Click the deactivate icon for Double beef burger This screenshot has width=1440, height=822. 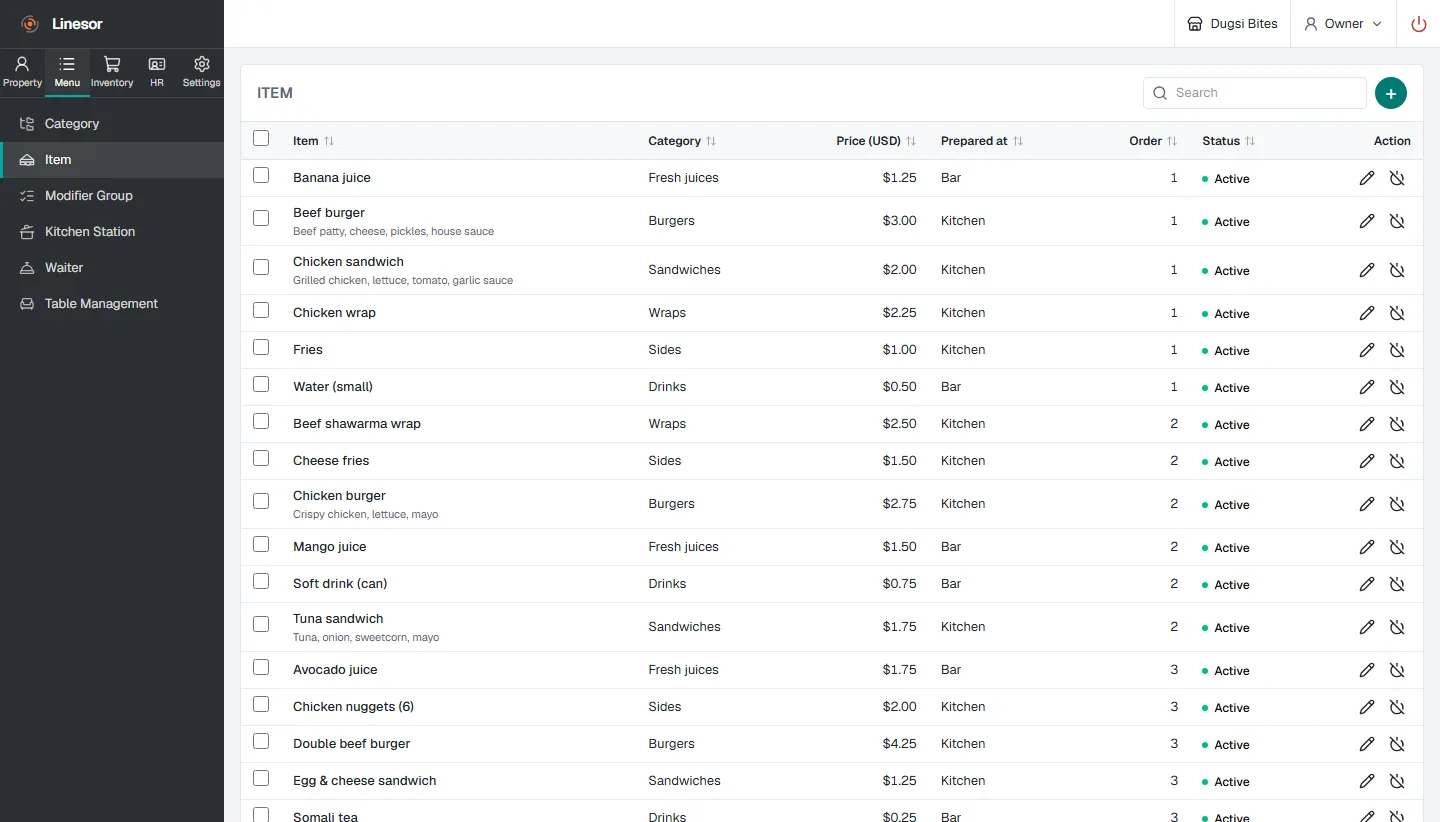(1397, 744)
